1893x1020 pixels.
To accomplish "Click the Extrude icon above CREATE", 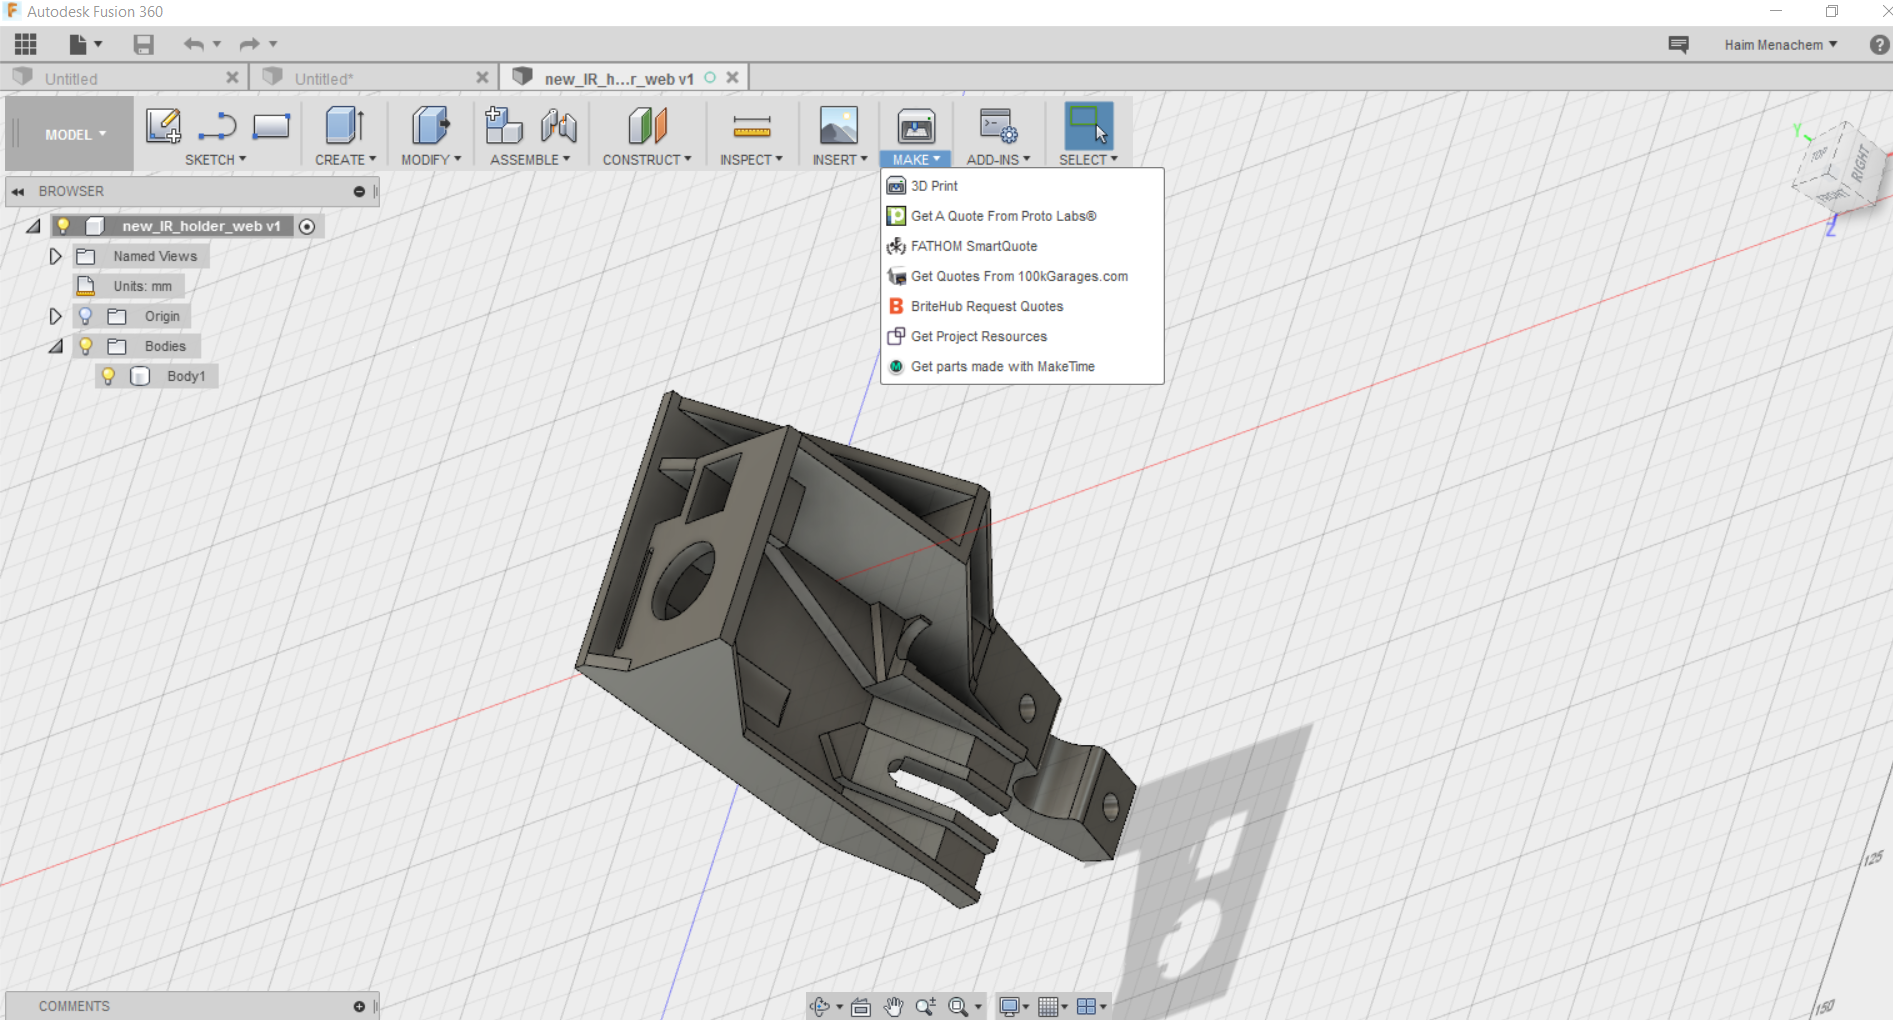I will pos(345,126).
